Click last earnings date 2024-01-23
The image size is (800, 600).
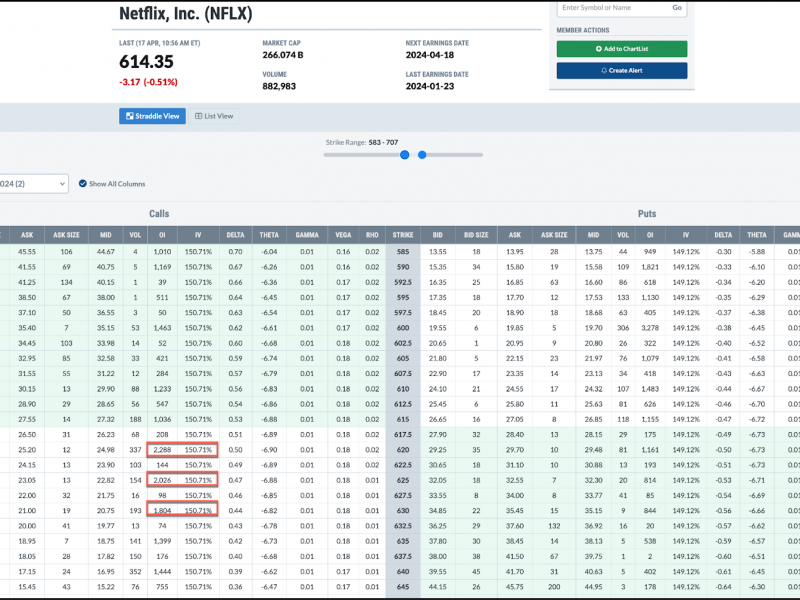tap(430, 86)
